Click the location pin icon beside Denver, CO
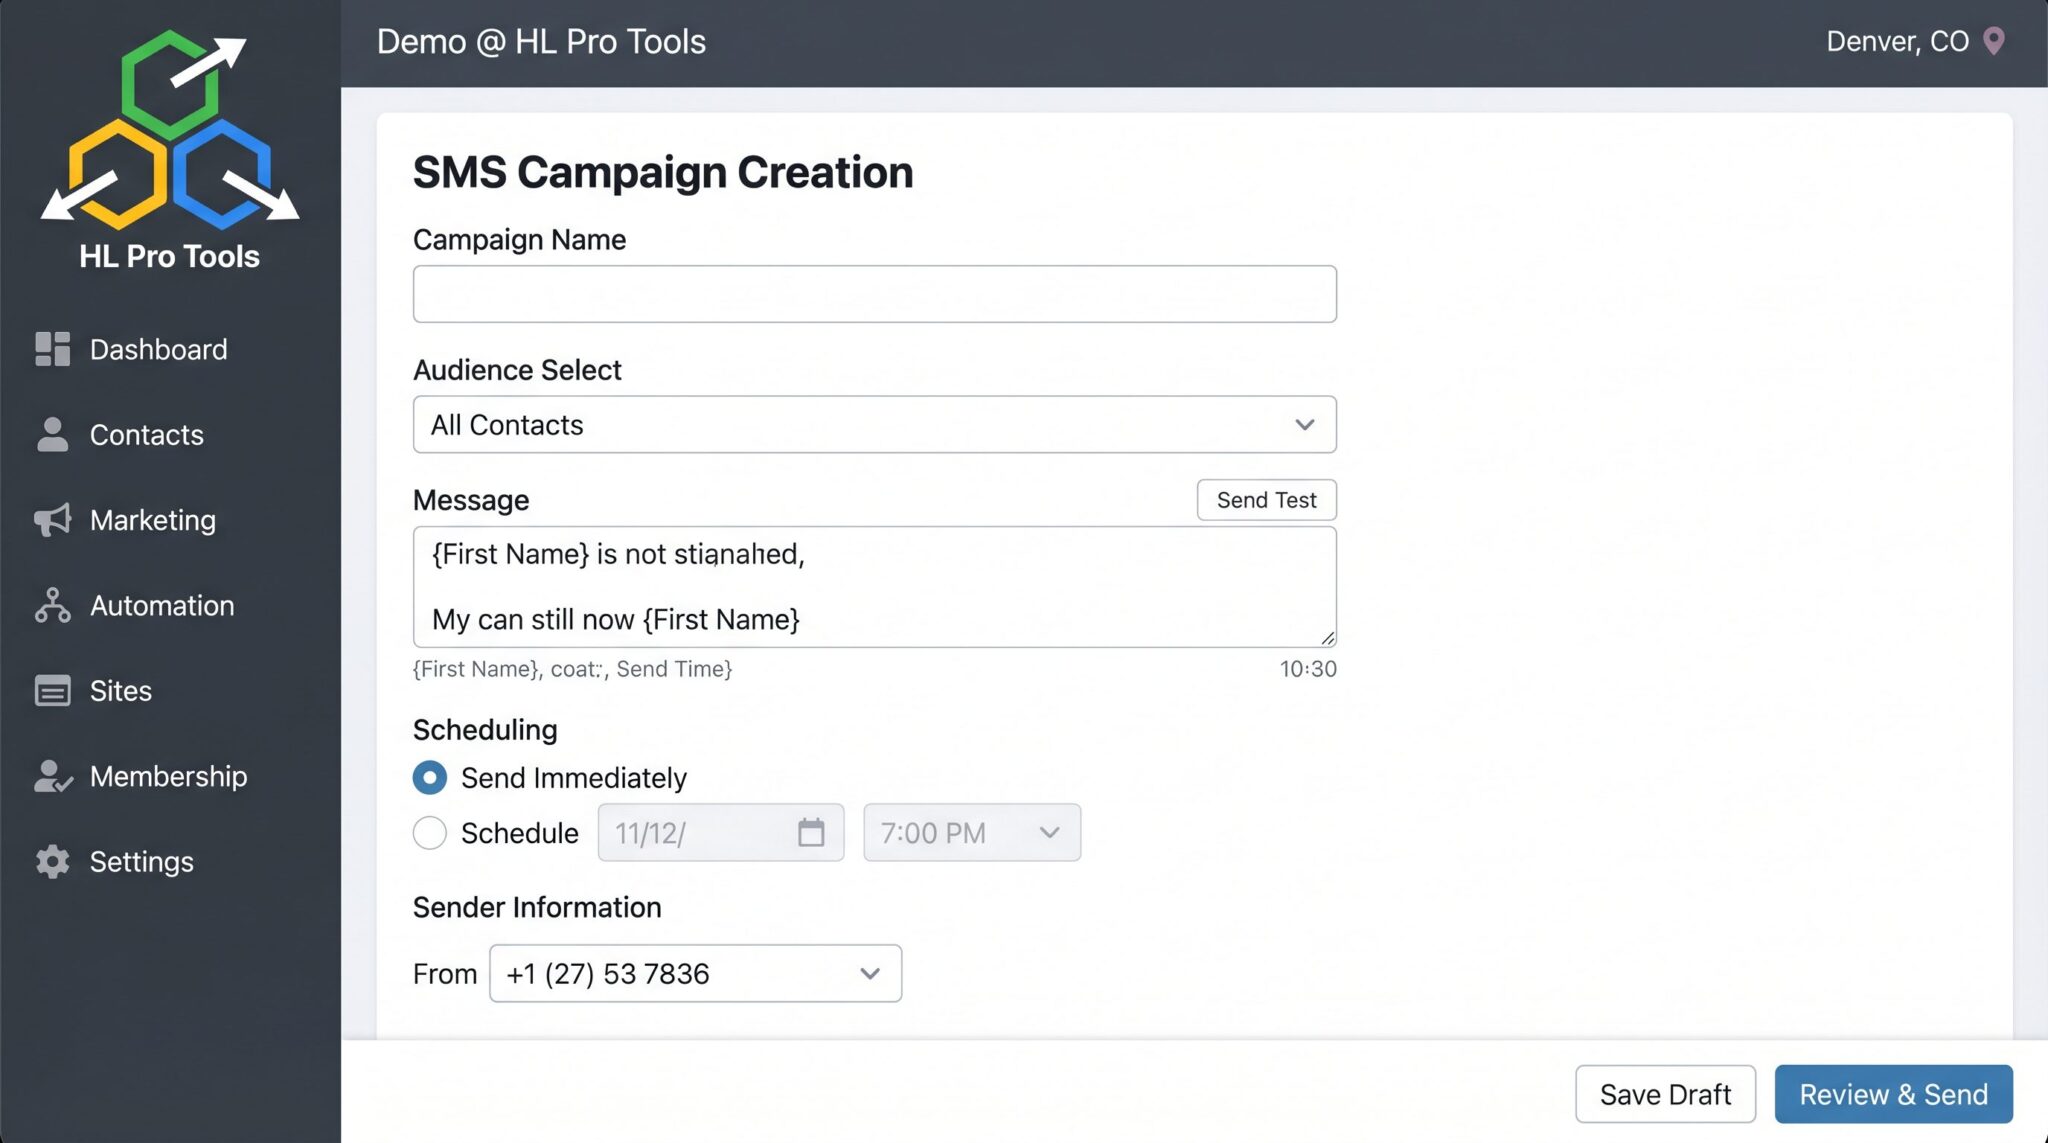 click(x=1993, y=41)
